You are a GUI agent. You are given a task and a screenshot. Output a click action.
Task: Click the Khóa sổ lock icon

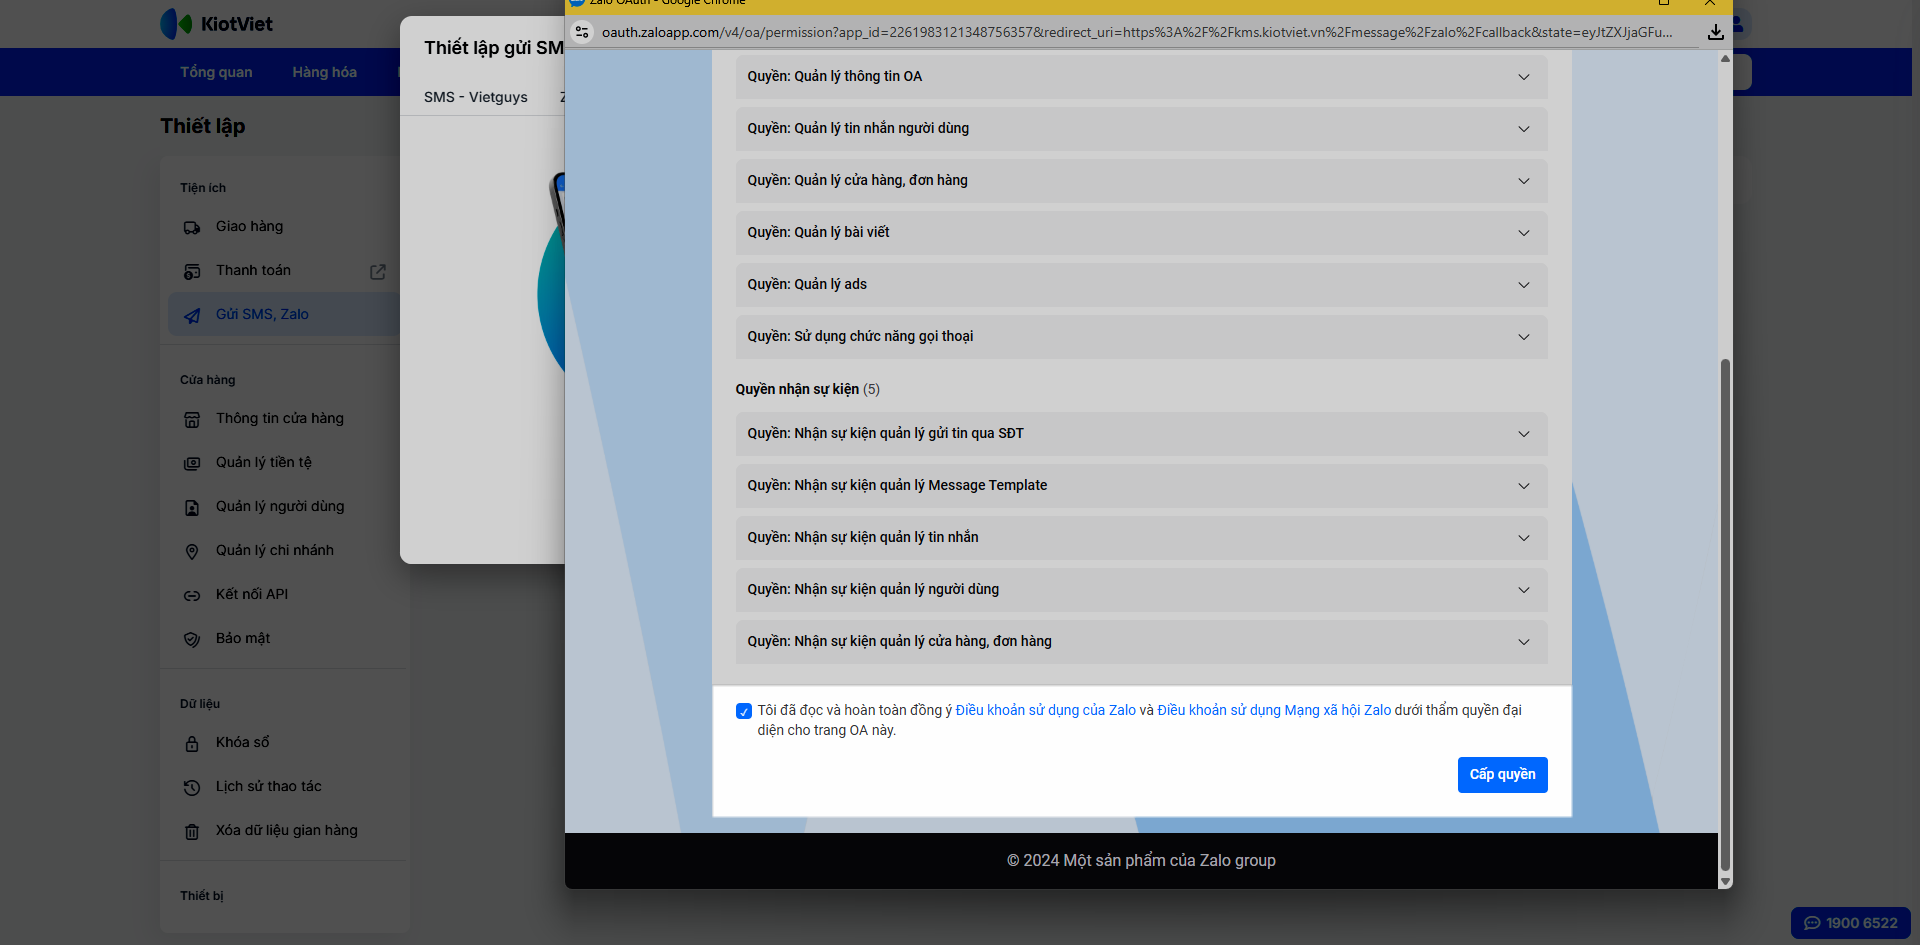(192, 744)
